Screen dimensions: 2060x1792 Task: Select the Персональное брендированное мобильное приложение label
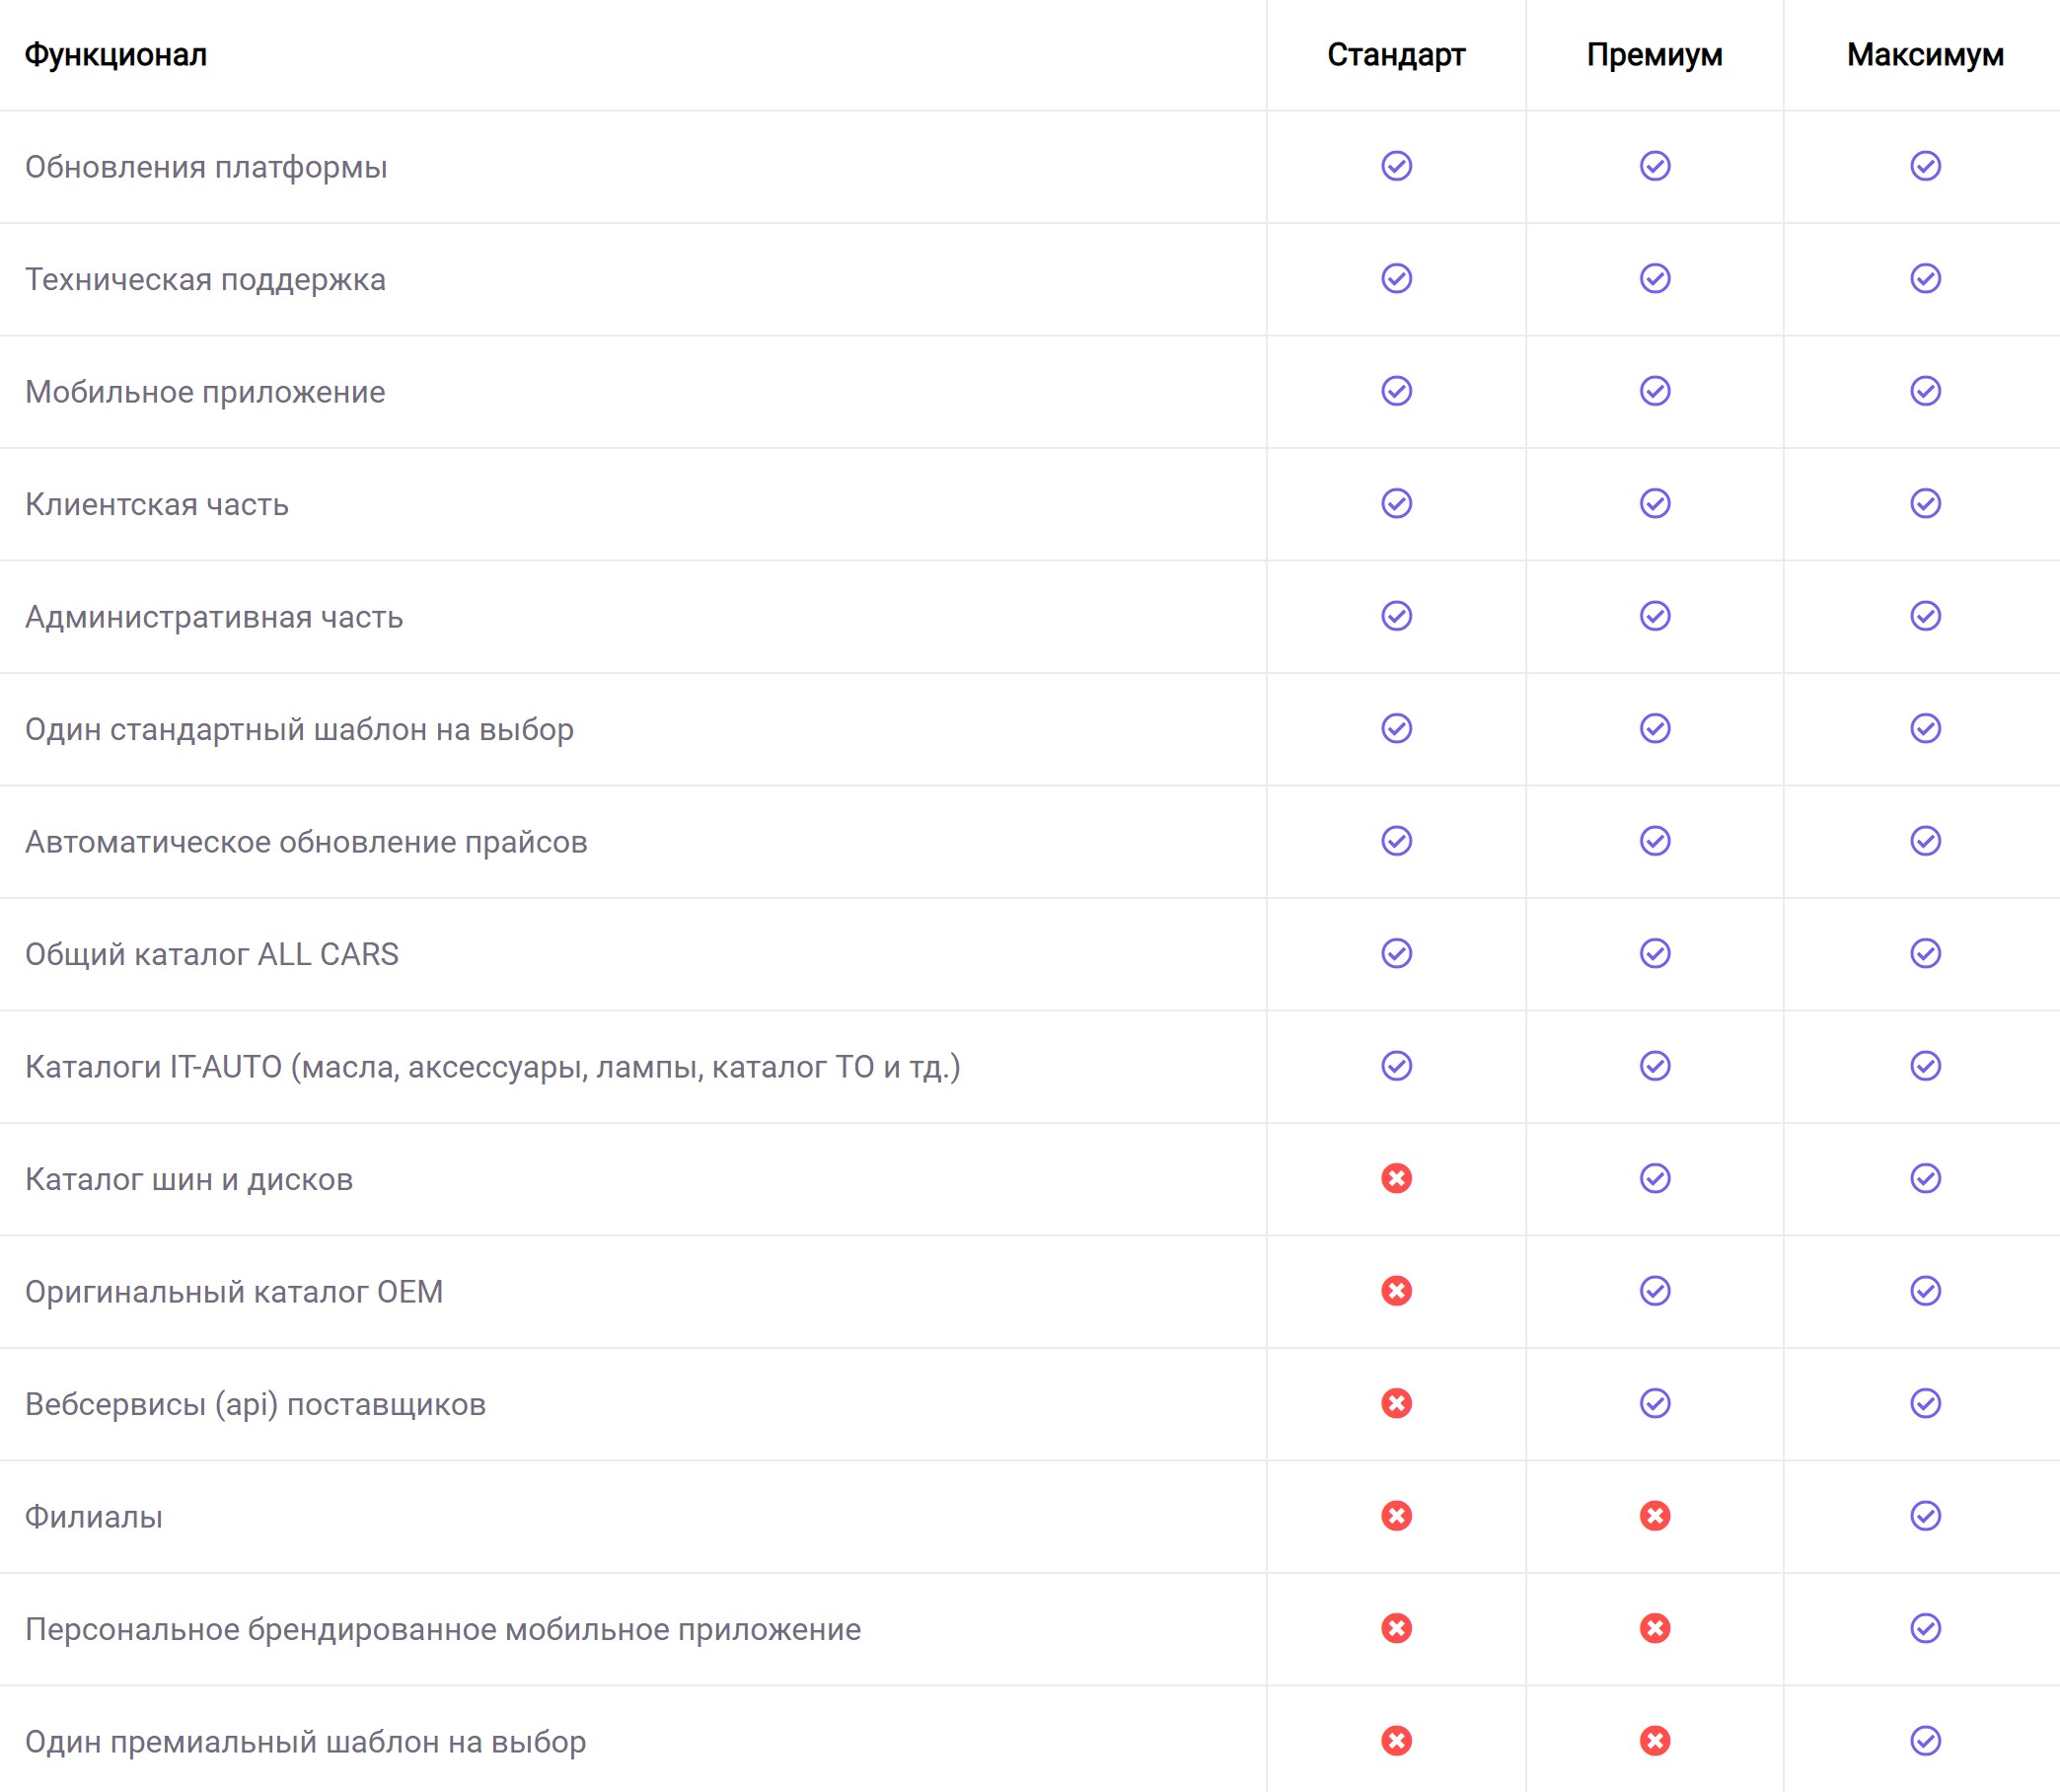coord(443,1629)
